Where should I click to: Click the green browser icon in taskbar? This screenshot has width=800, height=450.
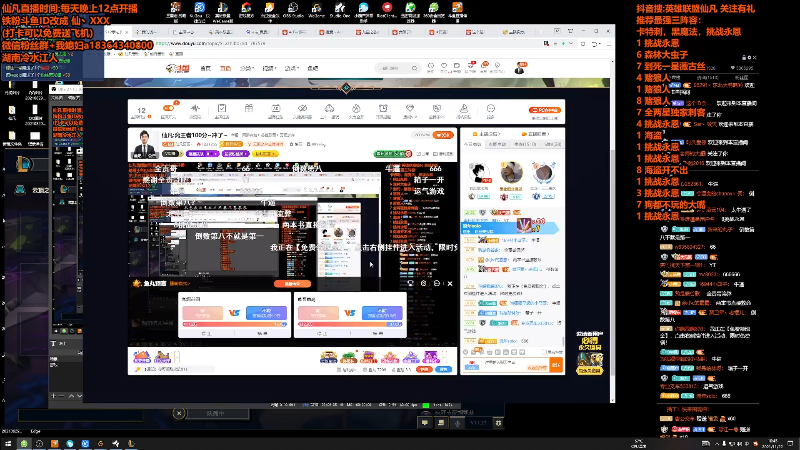coord(23,444)
